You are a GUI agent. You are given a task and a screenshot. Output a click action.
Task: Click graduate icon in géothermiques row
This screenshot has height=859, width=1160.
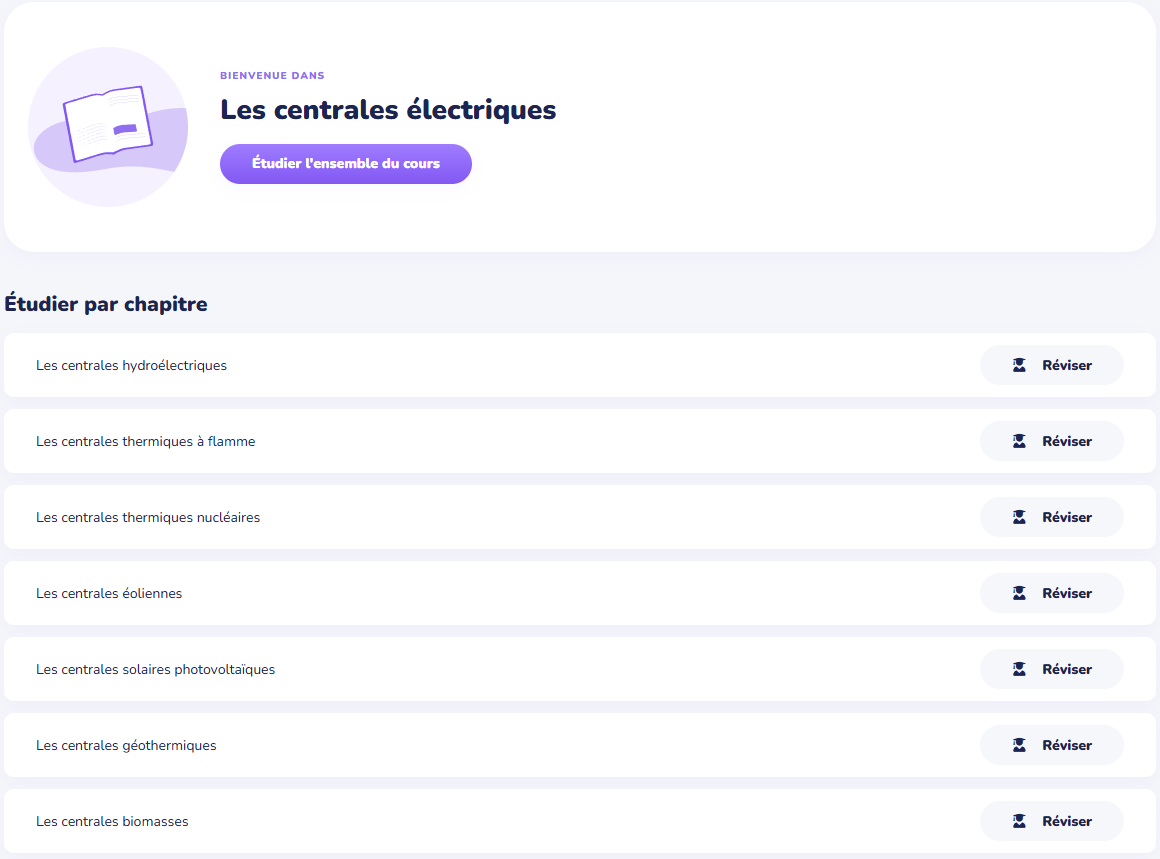click(x=1019, y=745)
